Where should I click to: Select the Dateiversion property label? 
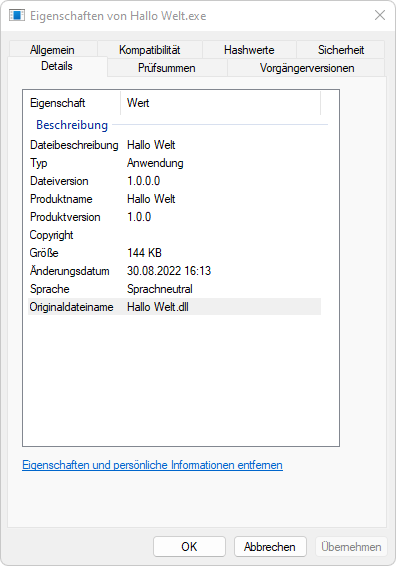pos(59,181)
